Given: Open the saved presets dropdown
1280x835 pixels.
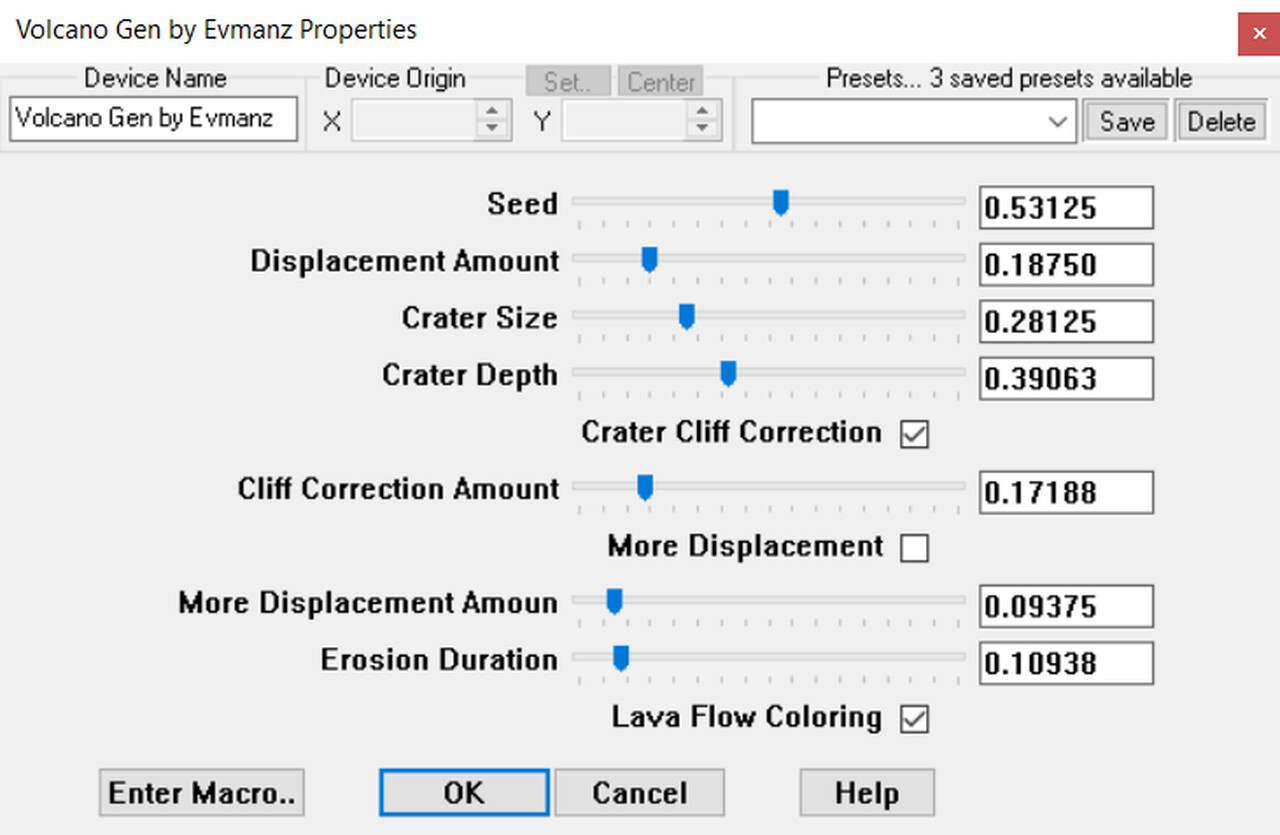Looking at the screenshot, I should click(x=1057, y=121).
